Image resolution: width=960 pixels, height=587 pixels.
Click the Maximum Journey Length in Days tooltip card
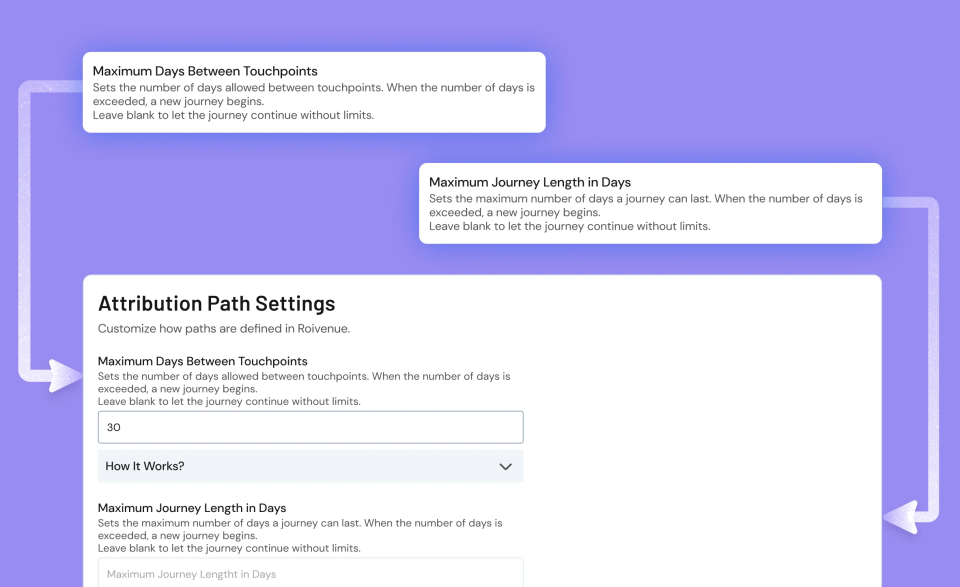(x=650, y=203)
